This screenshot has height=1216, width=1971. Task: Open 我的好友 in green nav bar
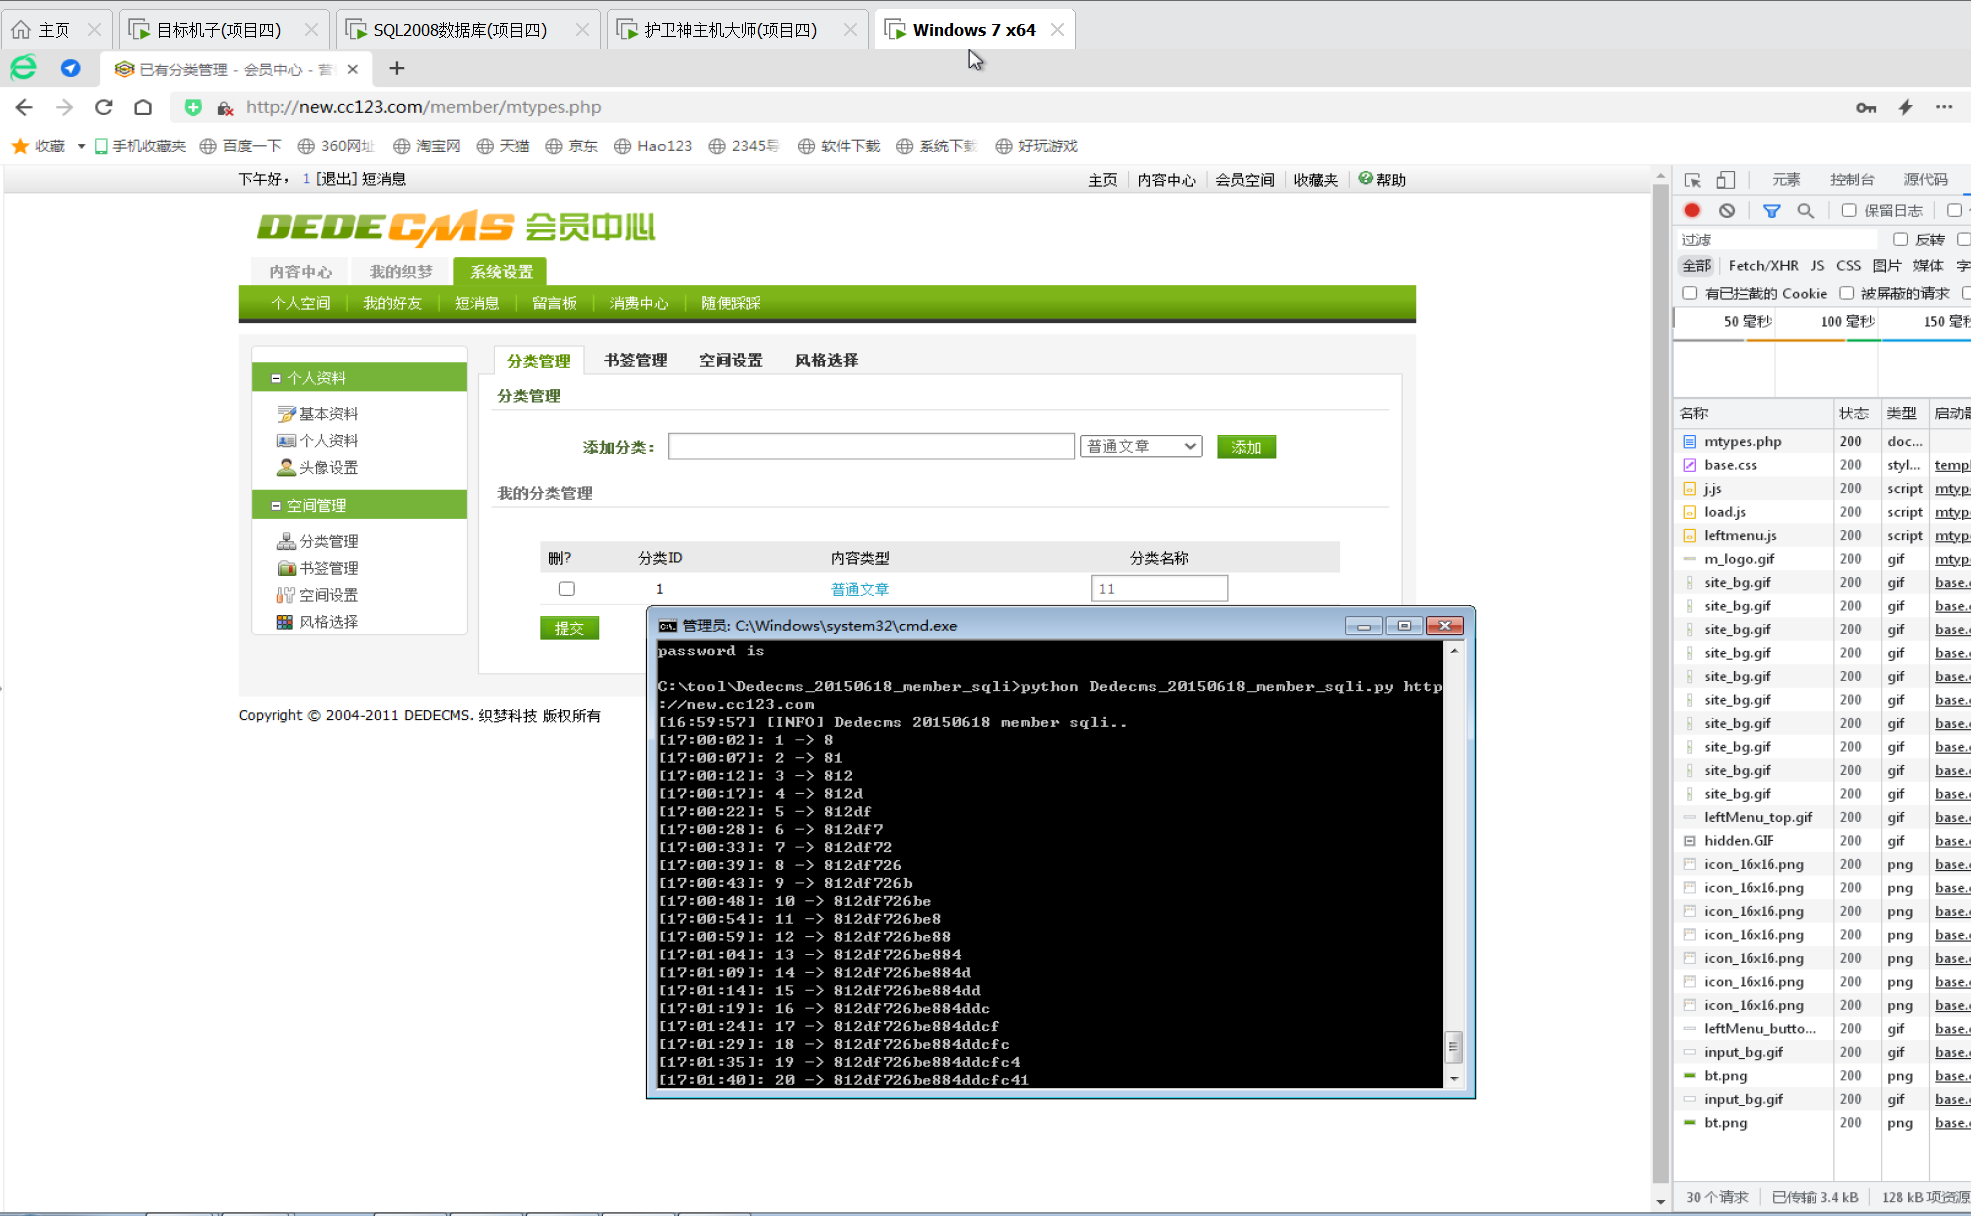pyautogui.click(x=392, y=303)
